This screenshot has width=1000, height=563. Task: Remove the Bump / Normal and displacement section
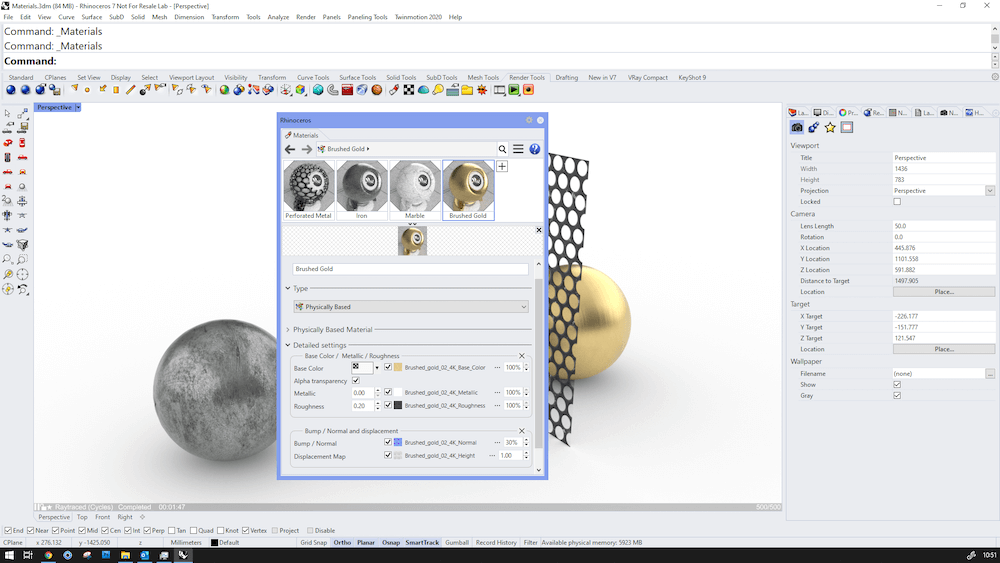[x=522, y=431]
